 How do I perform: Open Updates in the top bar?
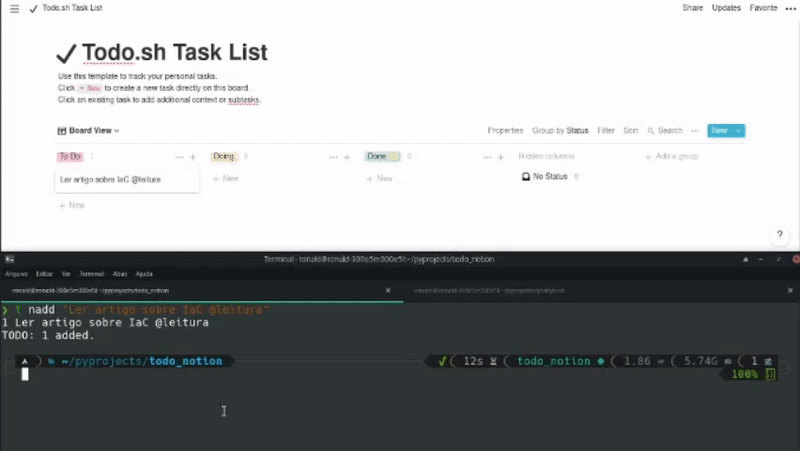click(727, 8)
